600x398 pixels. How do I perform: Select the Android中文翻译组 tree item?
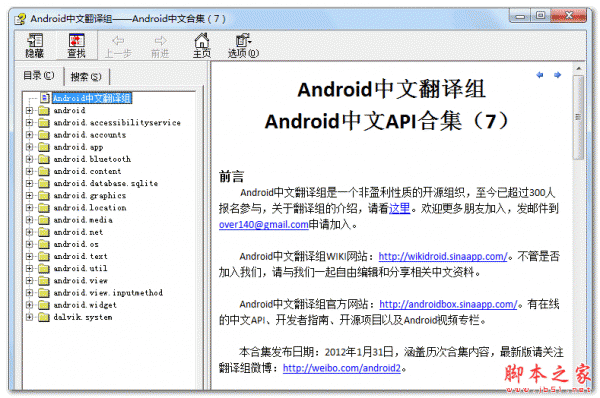click(92, 98)
